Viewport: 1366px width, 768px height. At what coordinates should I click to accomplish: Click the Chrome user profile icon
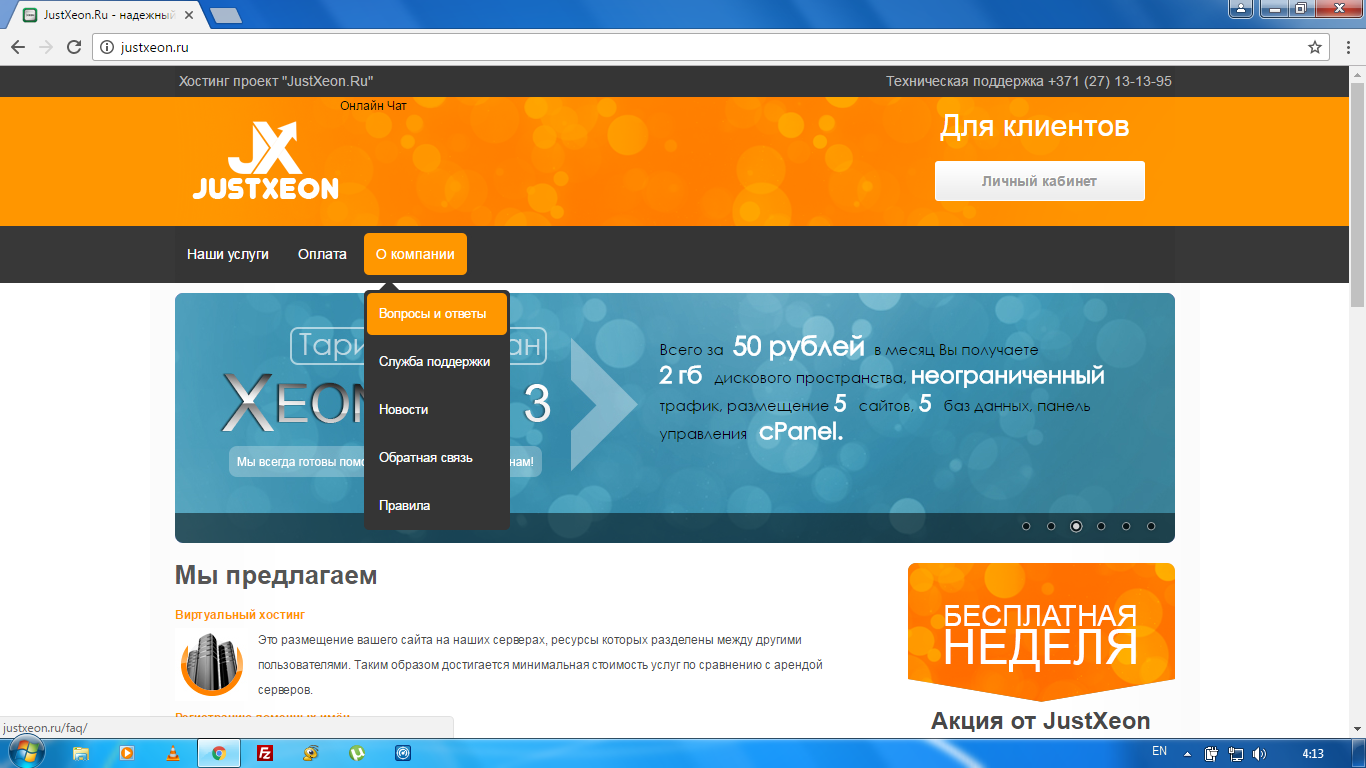coord(1241,8)
